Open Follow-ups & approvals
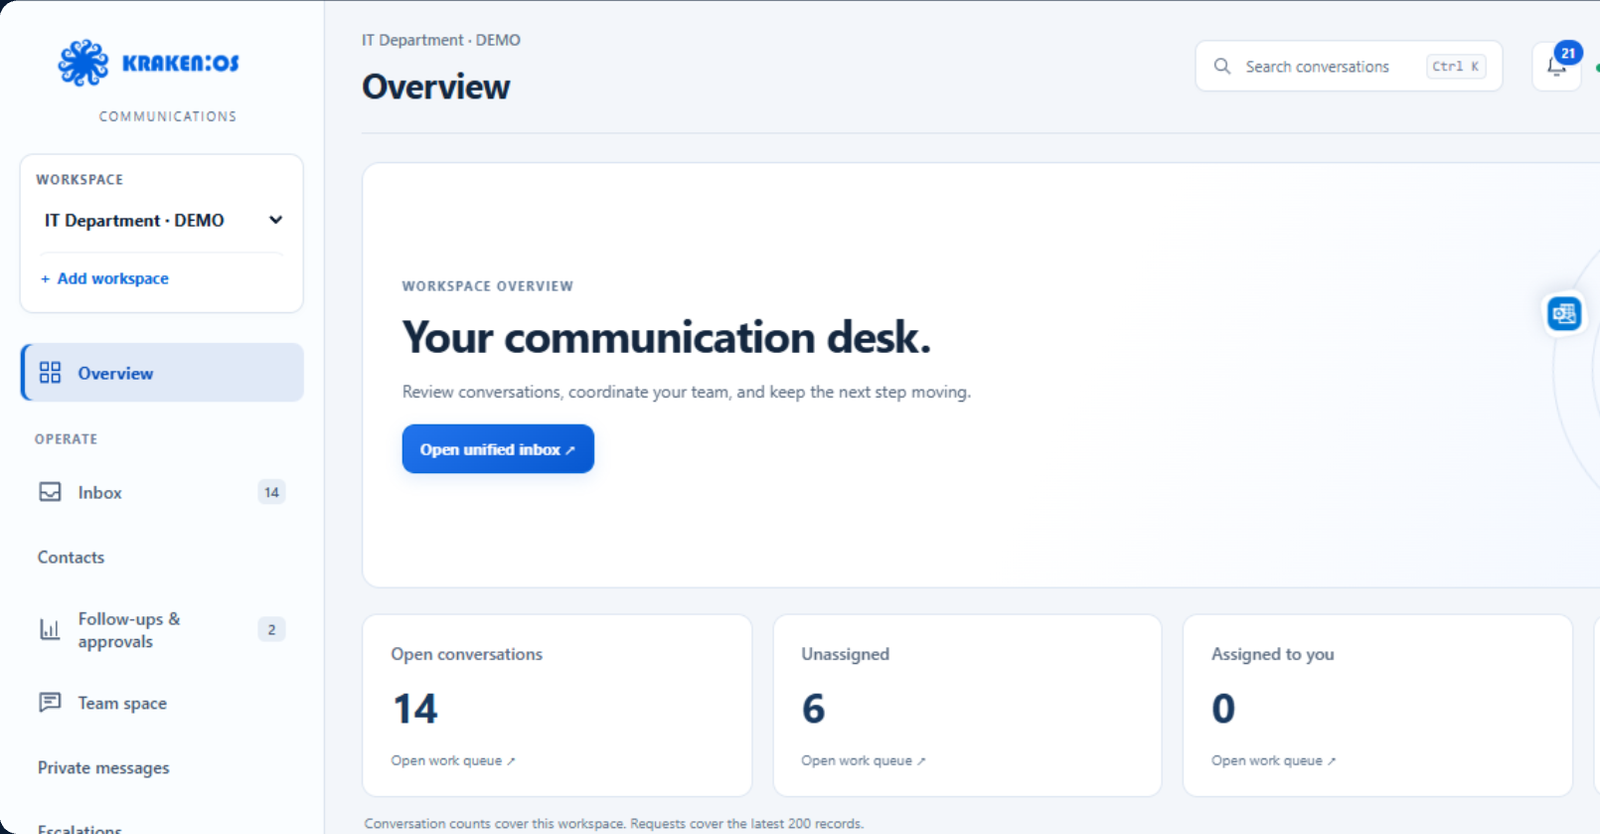 click(162, 630)
